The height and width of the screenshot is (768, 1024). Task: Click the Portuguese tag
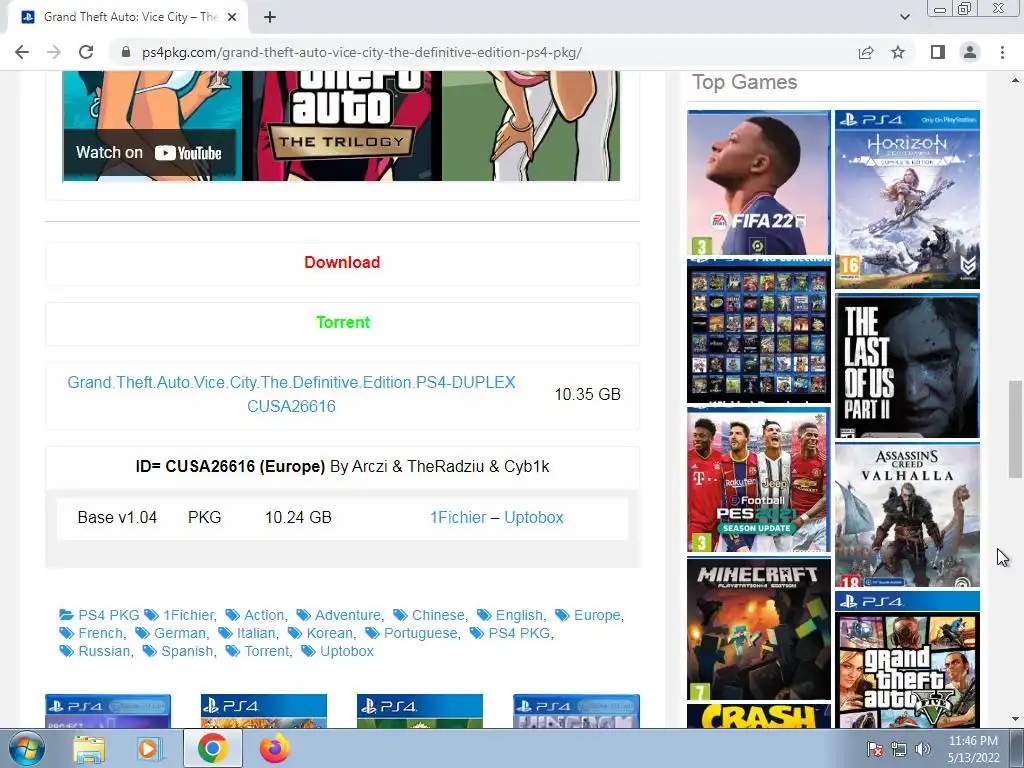click(421, 633)
